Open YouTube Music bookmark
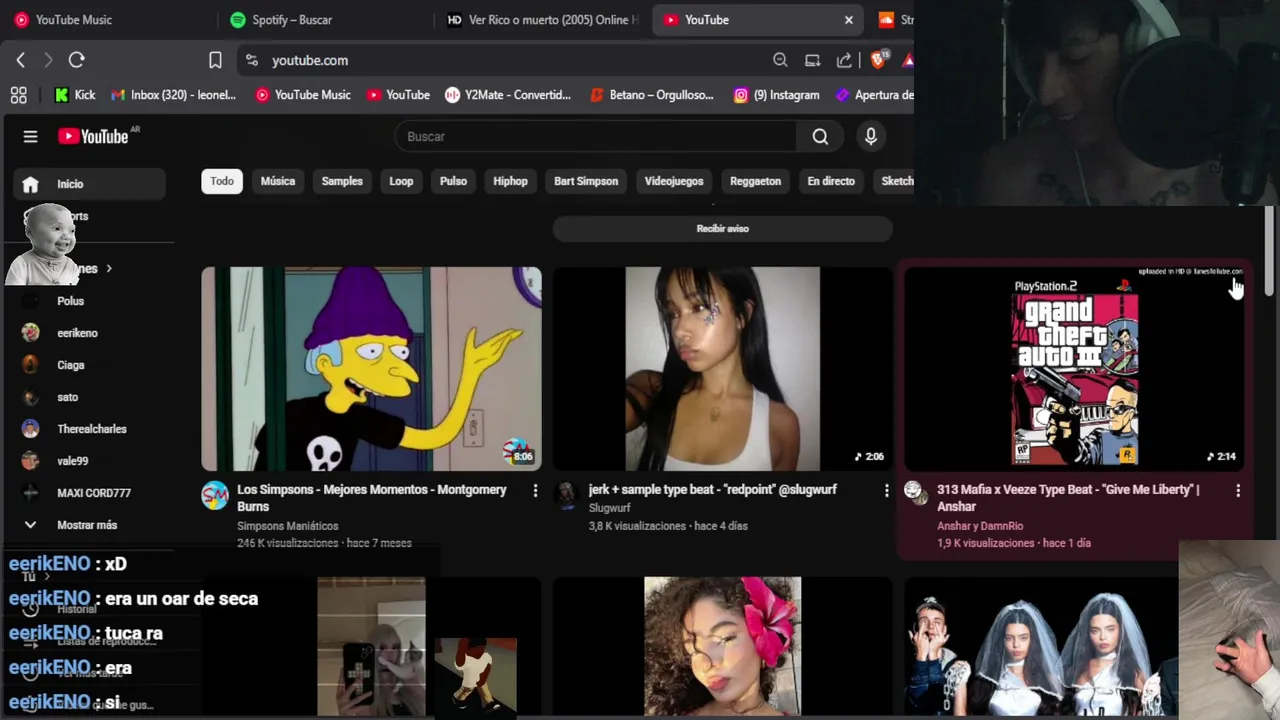Viewport: 1280px width, 720px height. (303, 95)
